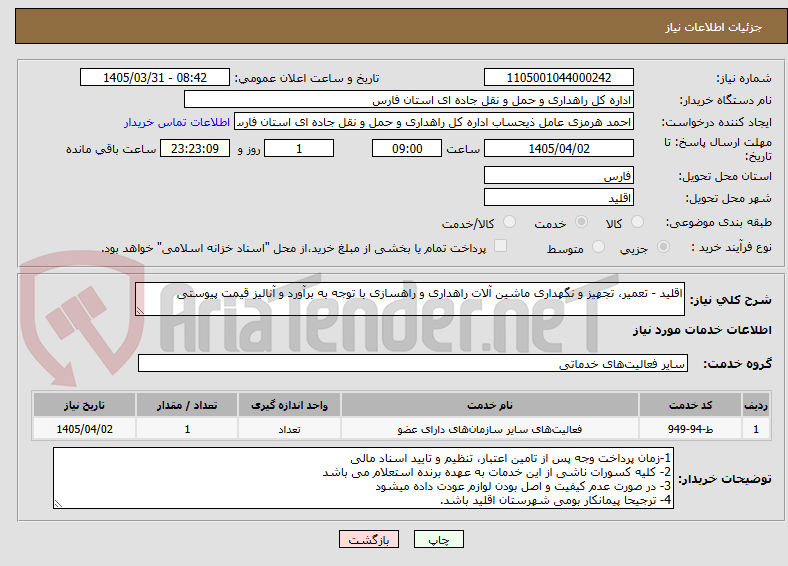Click the response deadline date field
The image size is (788, 566).
558,149
